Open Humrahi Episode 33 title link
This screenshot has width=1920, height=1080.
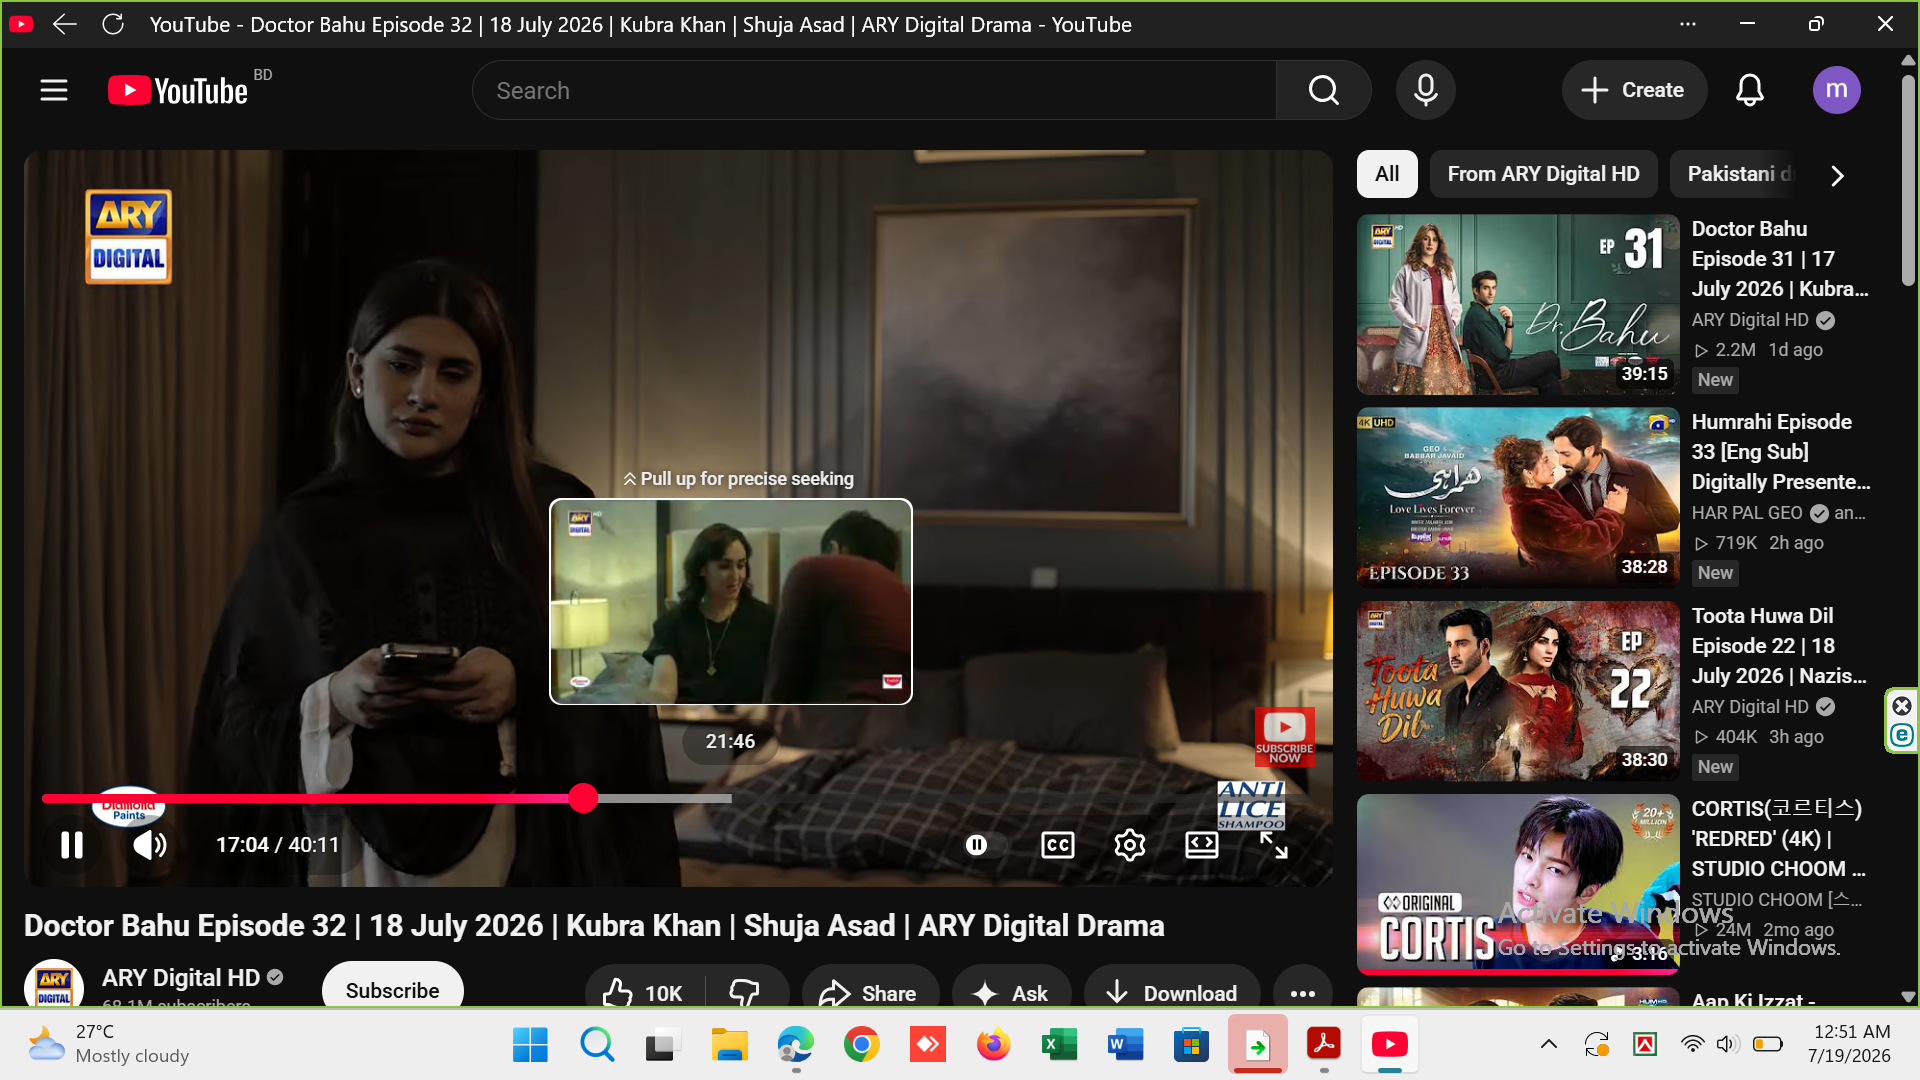[1781, 452]
